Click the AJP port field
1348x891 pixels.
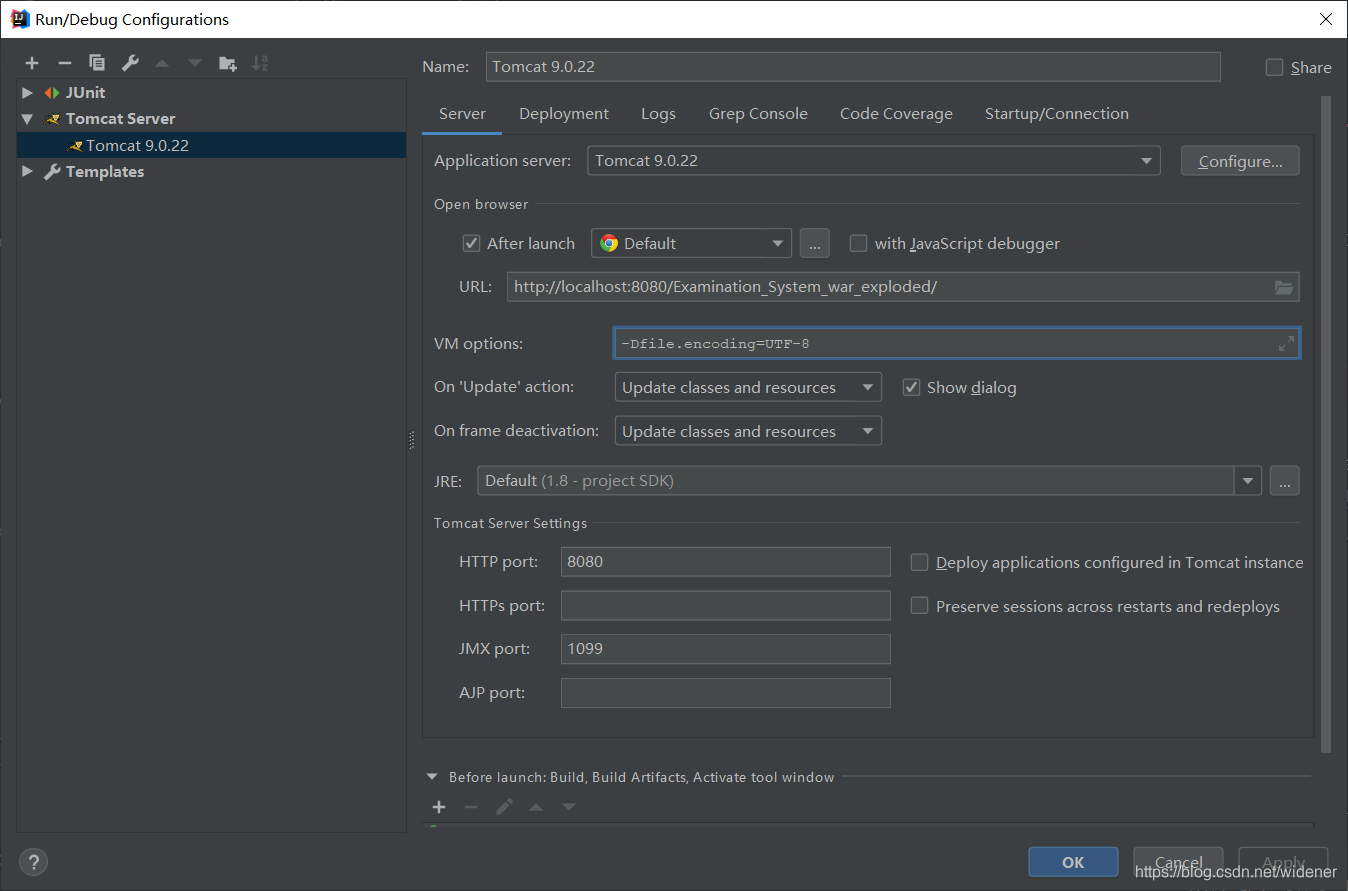[x=726, y=693]
